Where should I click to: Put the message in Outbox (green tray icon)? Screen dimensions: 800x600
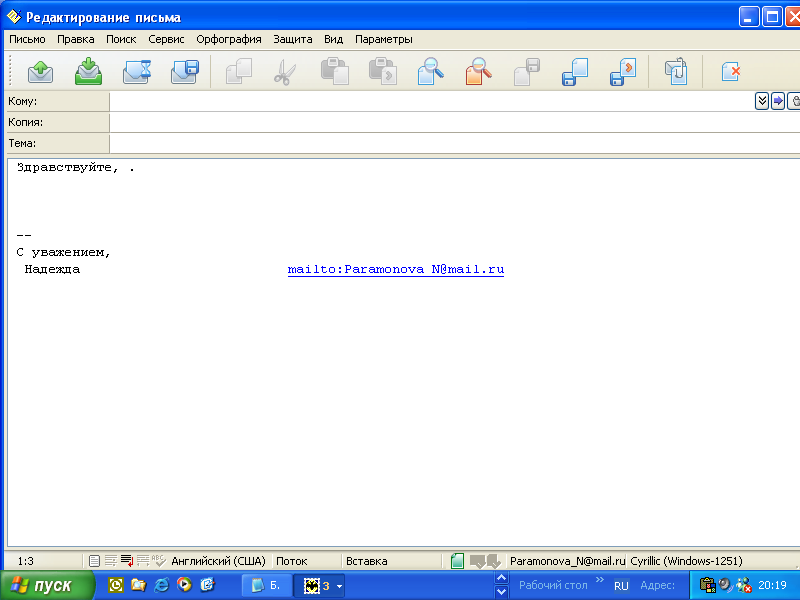[x=88, y=71]
